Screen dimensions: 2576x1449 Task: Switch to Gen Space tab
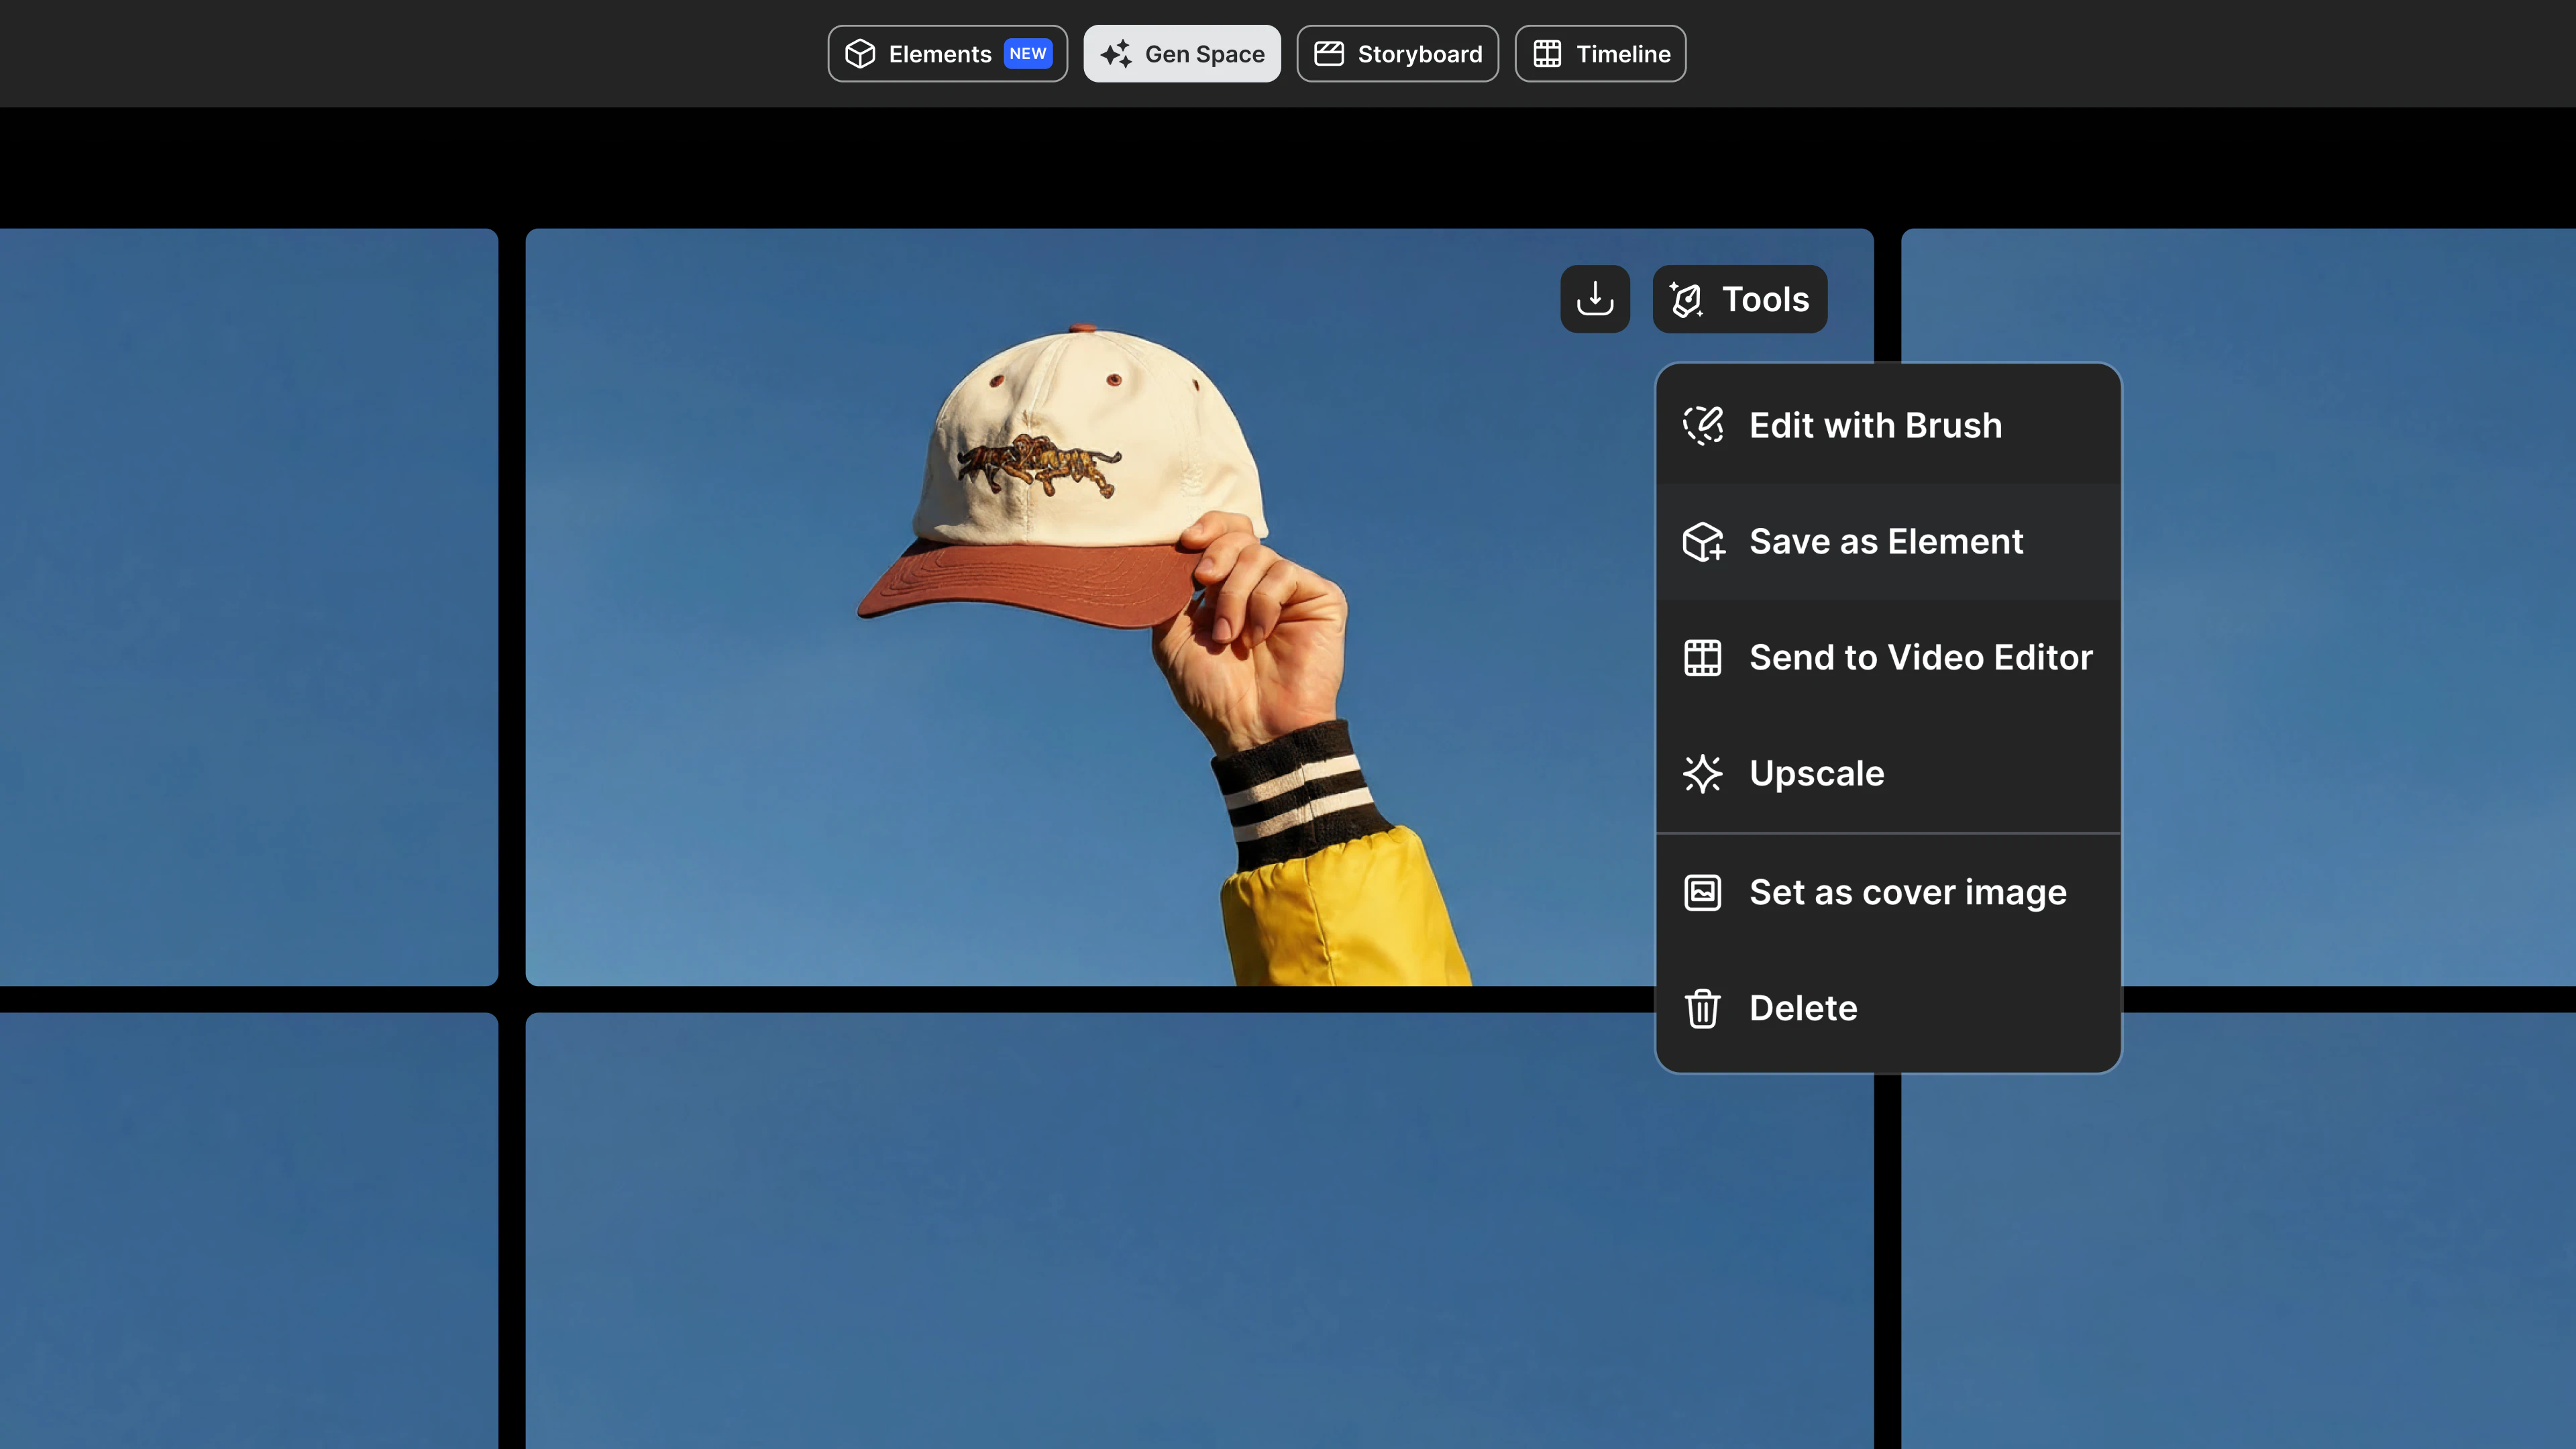pyautogui.click(x=1182, y=54)
